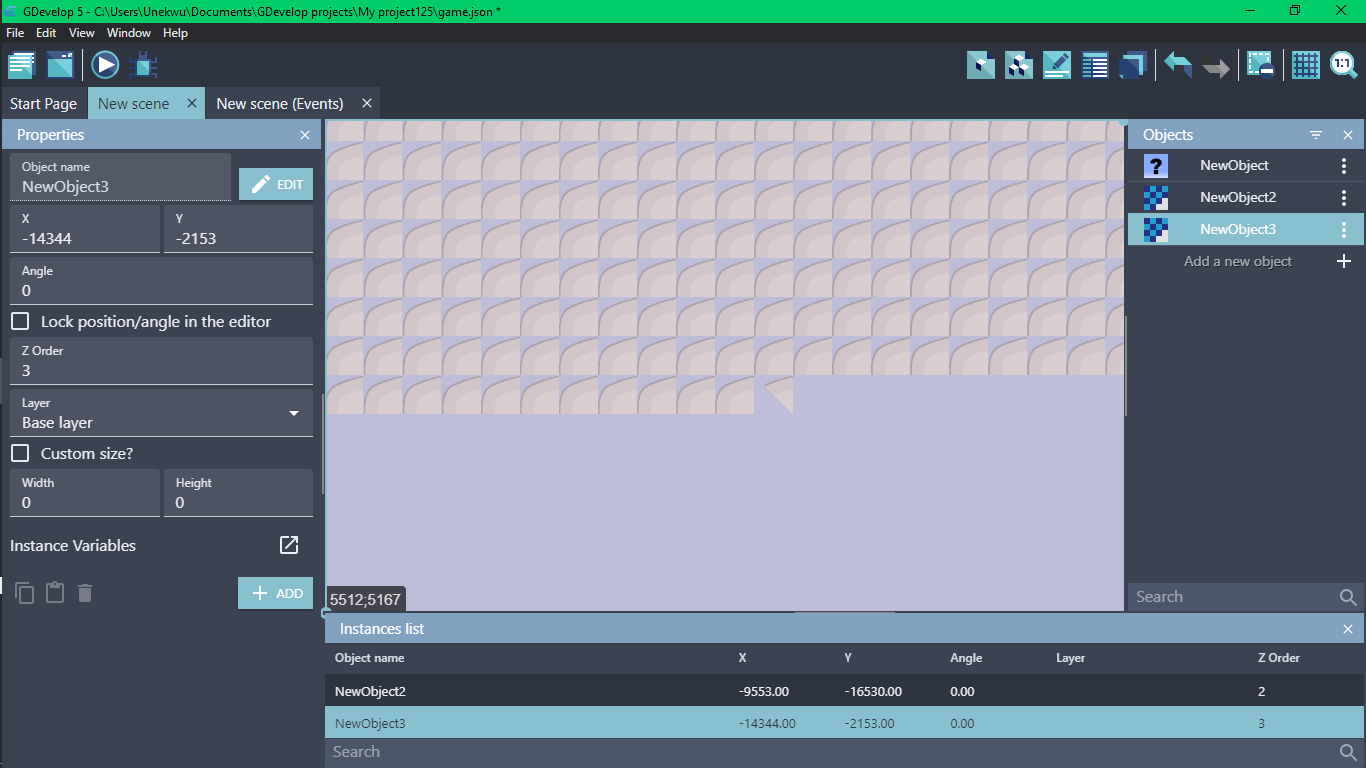Open the Window menu
Screen dimensions: 1366x768
click(x=128, y=33)
